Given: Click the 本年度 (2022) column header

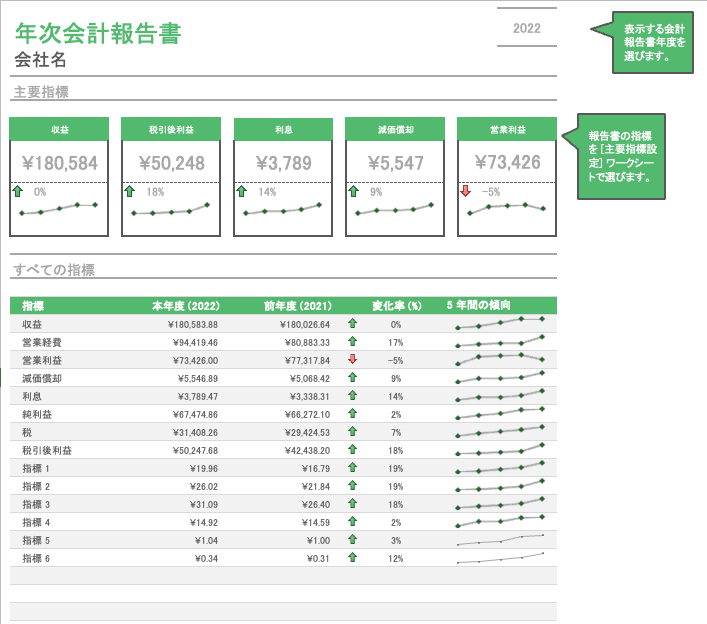Looking at the screenshot, I should coord(185,306).
